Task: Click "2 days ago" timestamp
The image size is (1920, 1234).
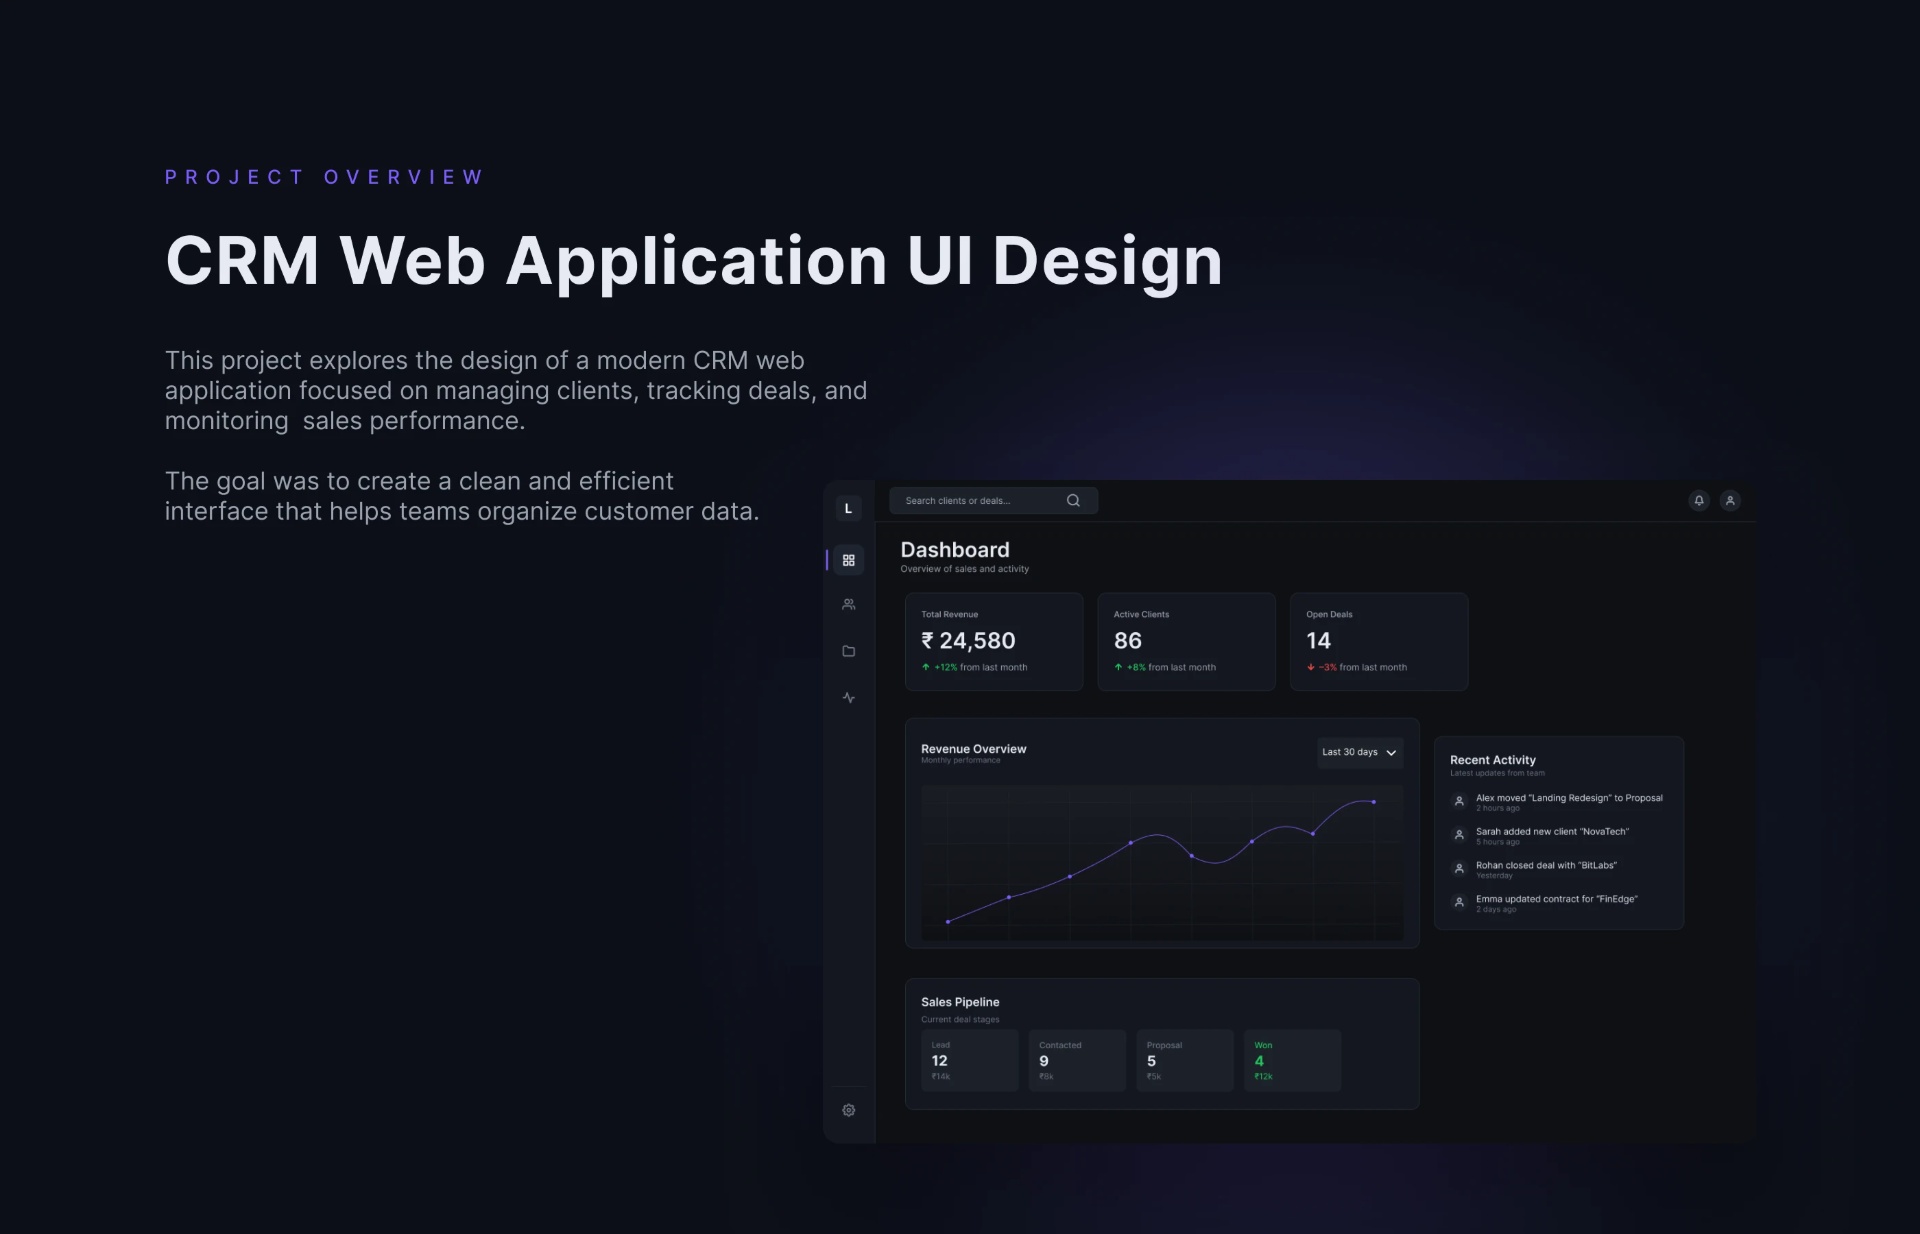Action: [x=1496, y=910]
